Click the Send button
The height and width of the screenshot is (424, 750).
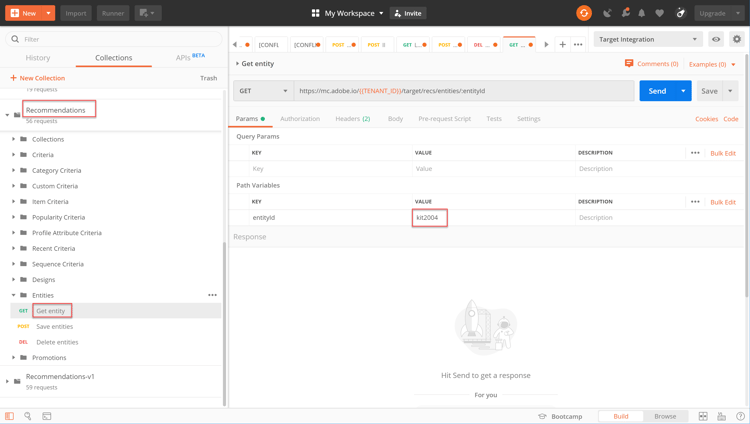657,91
